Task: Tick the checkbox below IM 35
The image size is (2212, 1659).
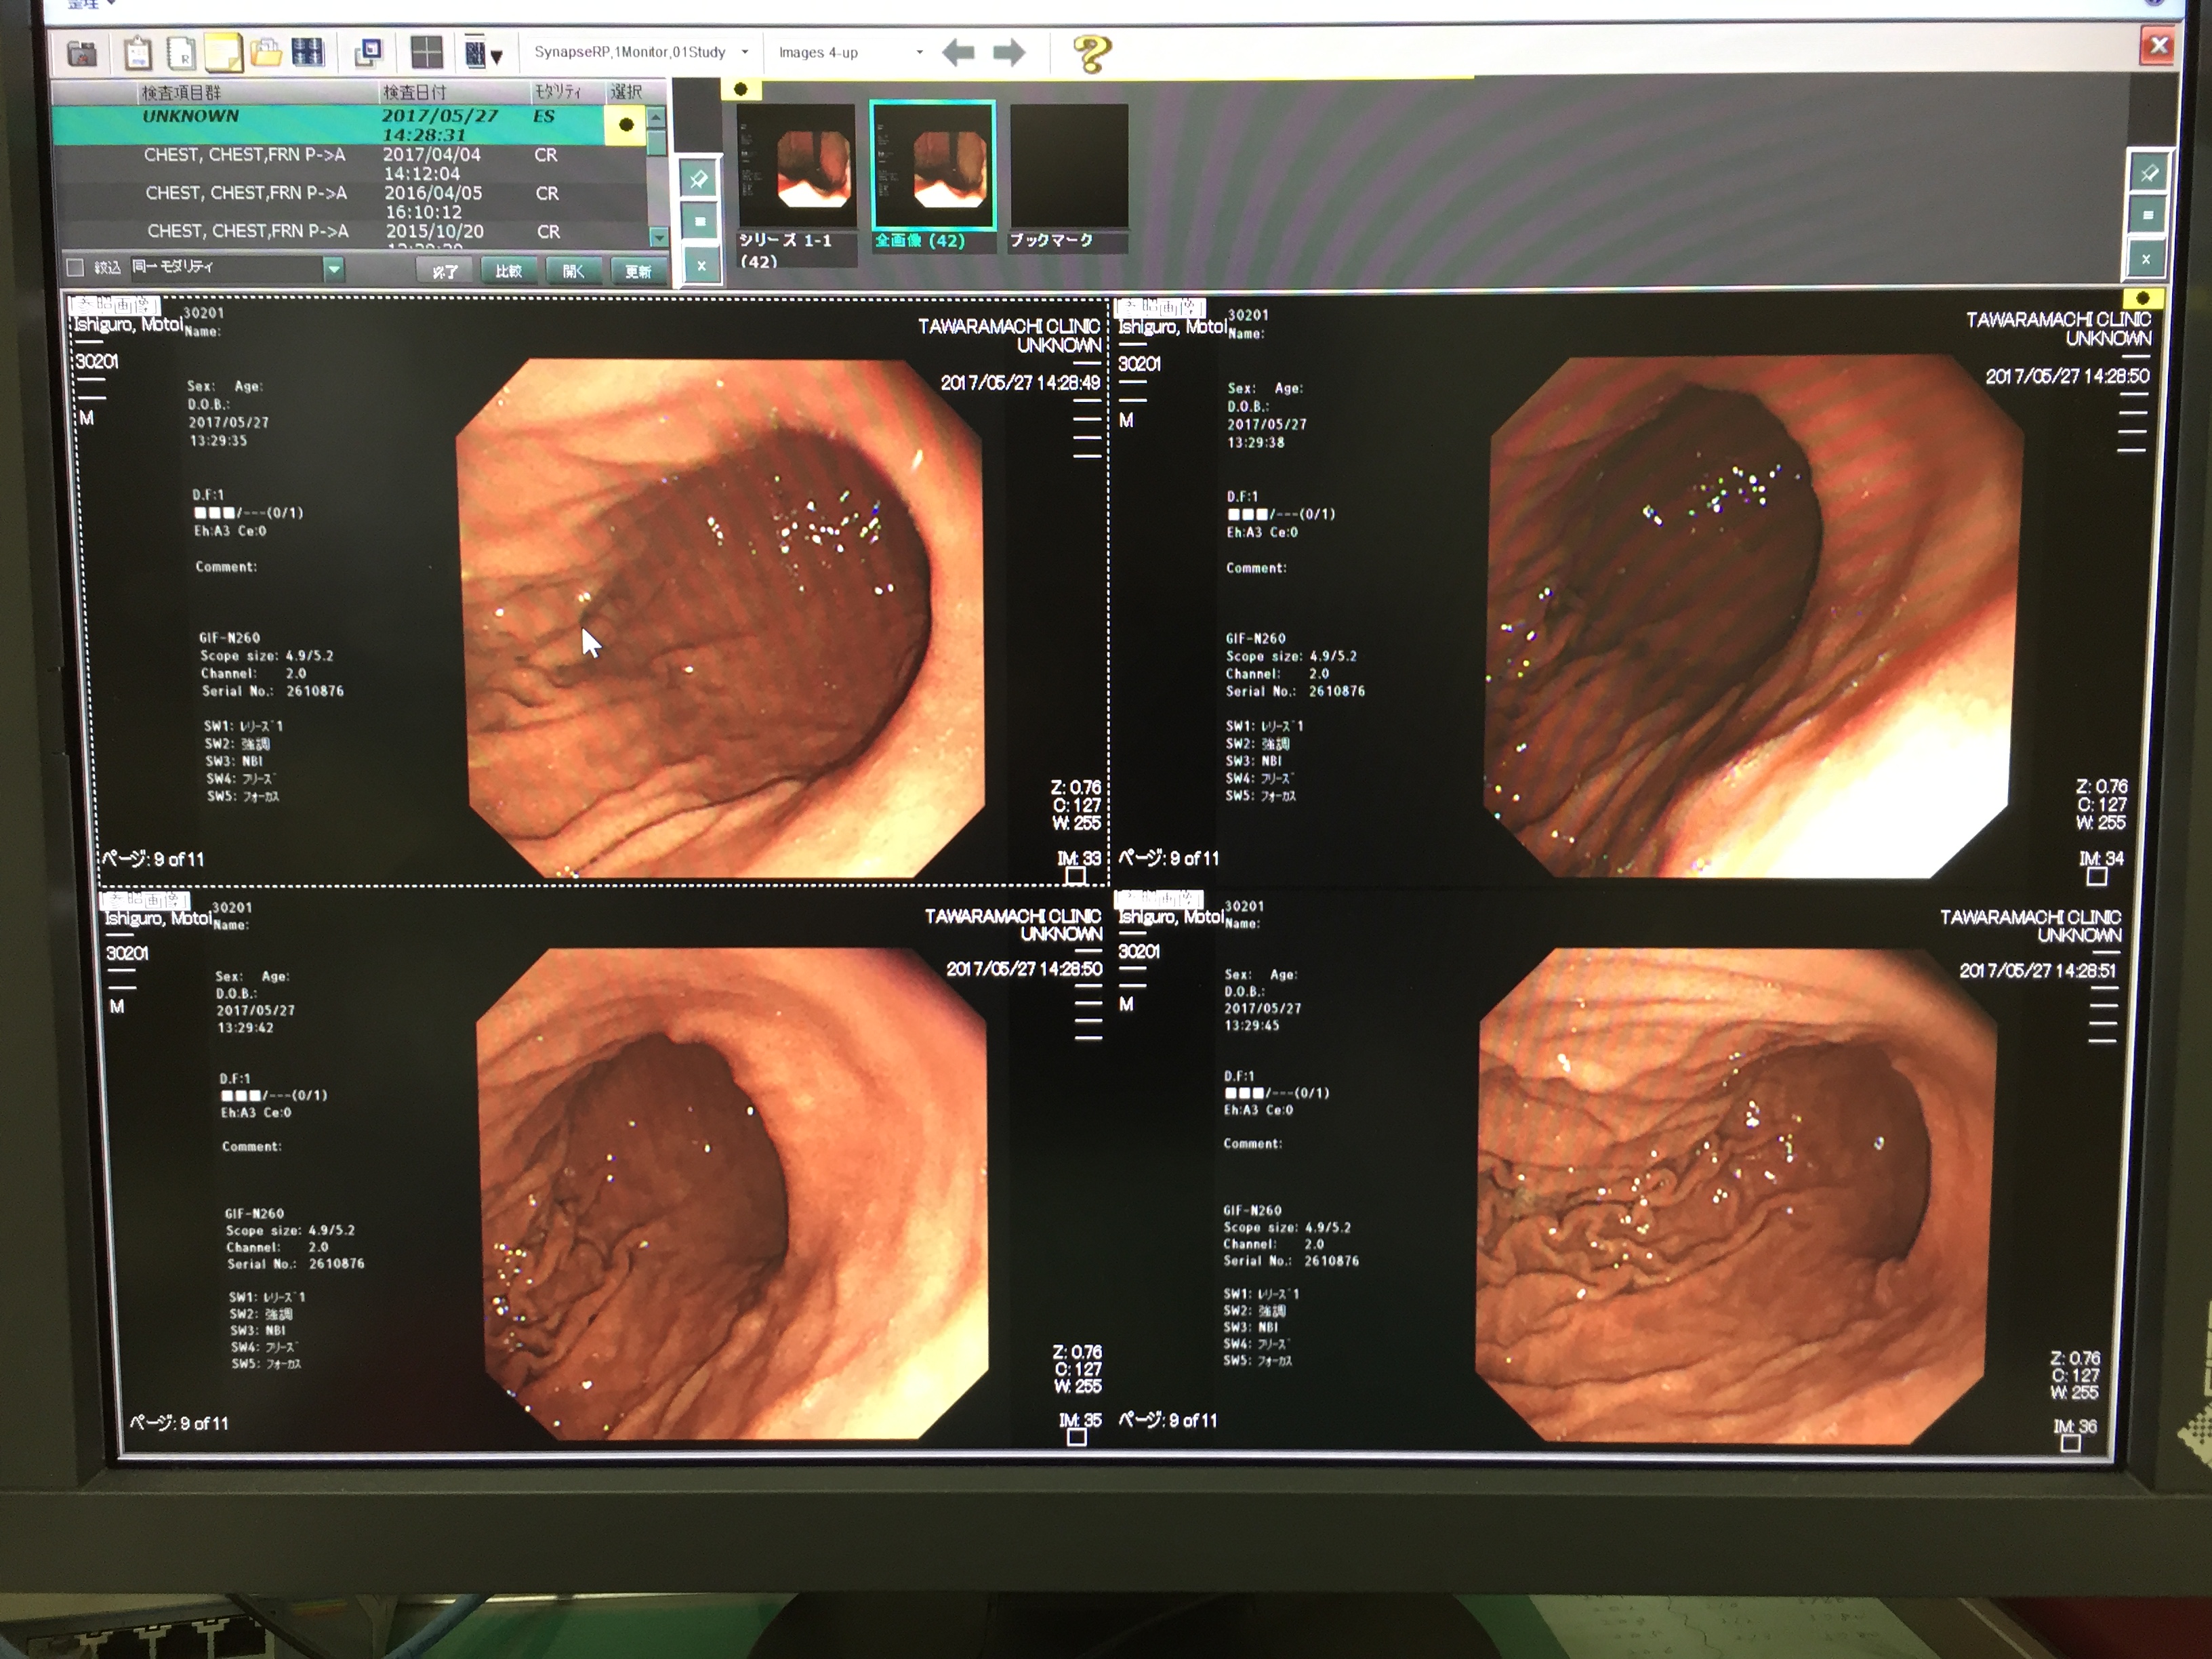Action: tap(1077, 1437)
